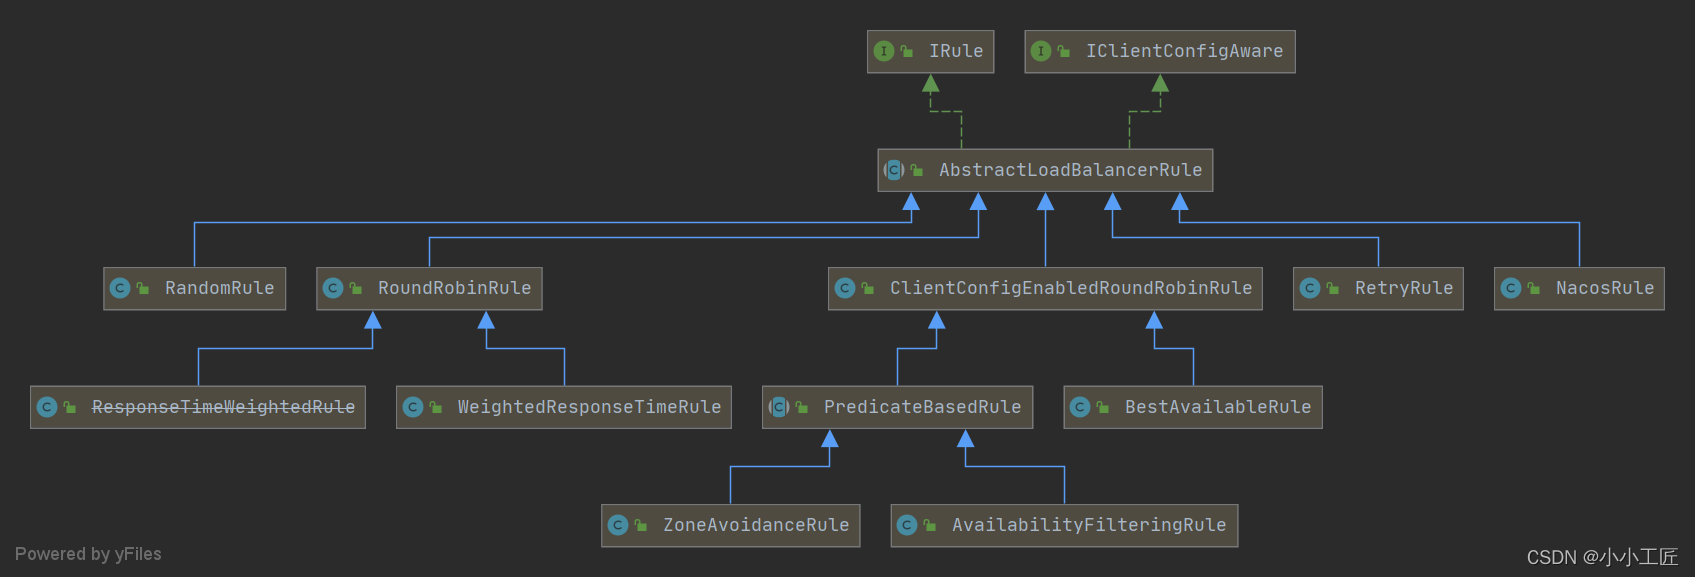Select the deprecated ResponseTimeWeightedRule node
Screen dimensions: 1695x577
point(223,407)
